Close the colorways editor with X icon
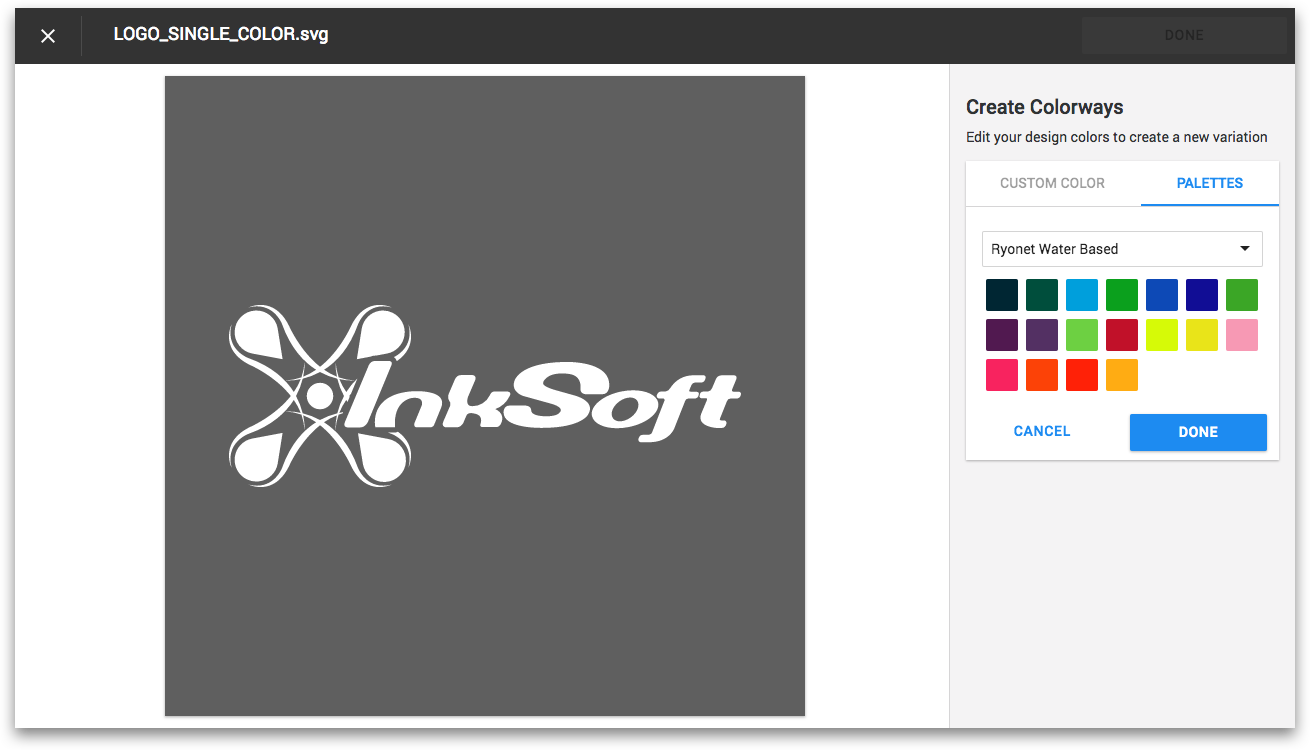 [48, 36]
